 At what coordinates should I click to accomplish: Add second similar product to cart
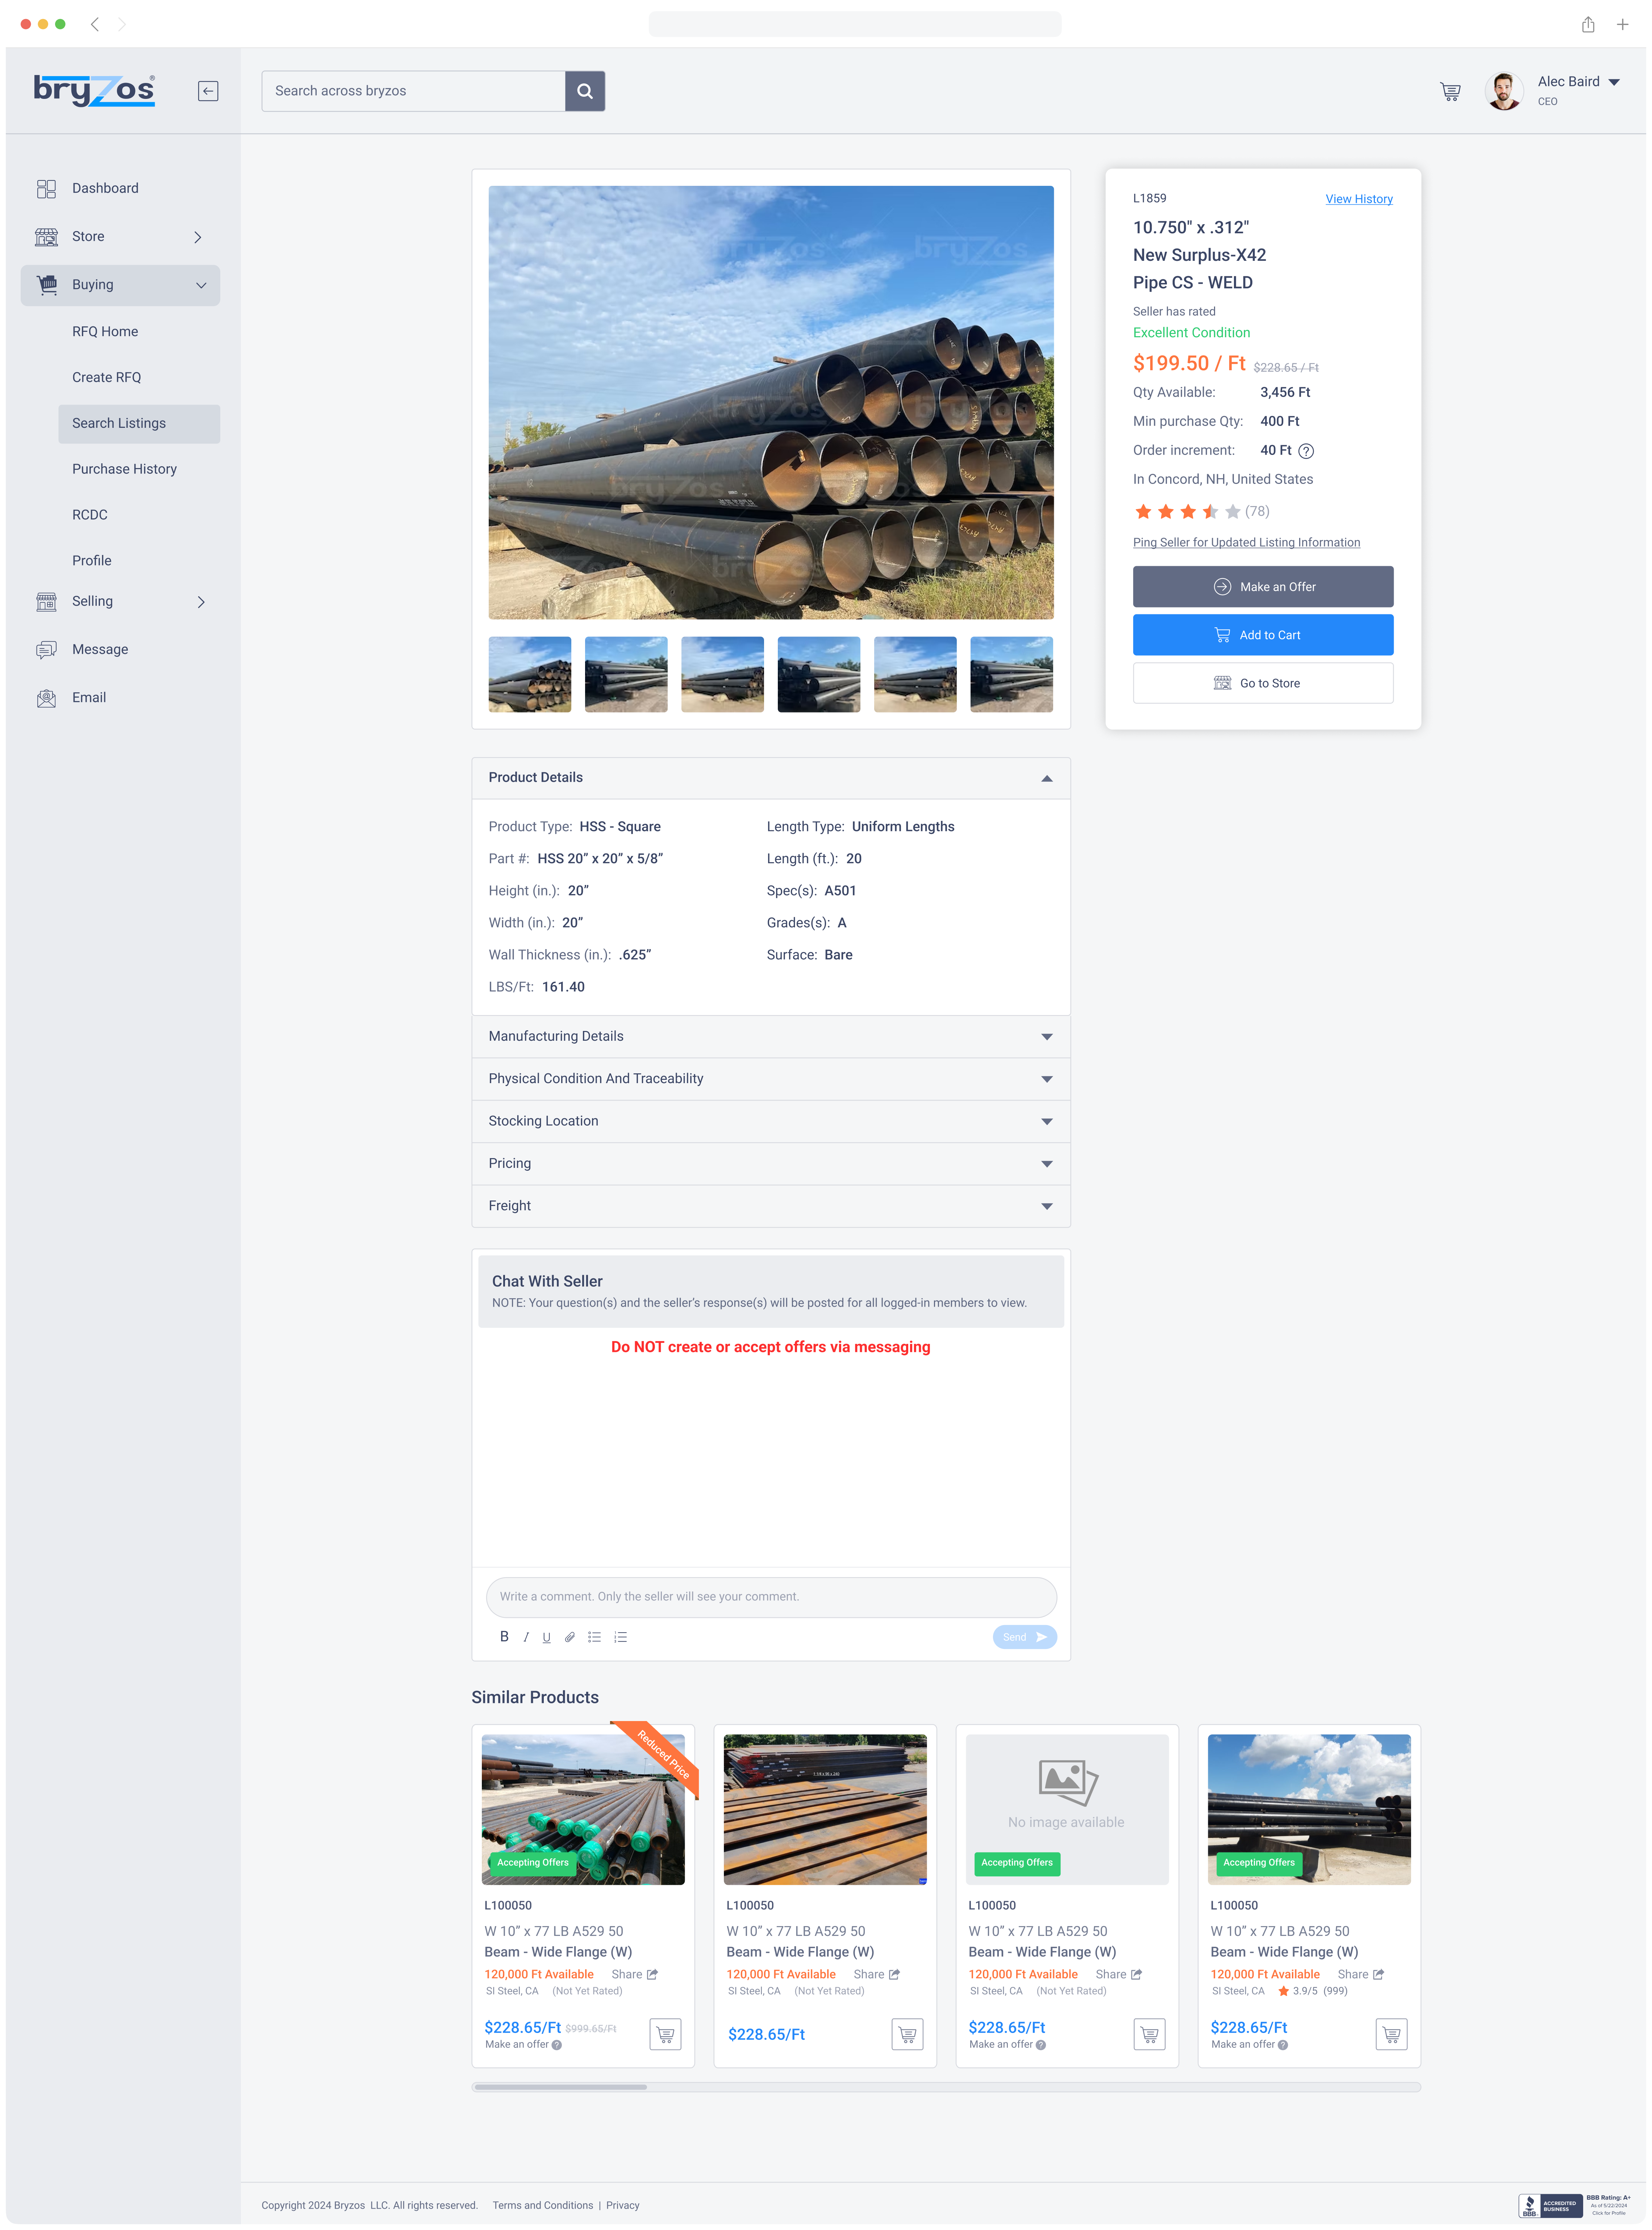(907, 2034)
